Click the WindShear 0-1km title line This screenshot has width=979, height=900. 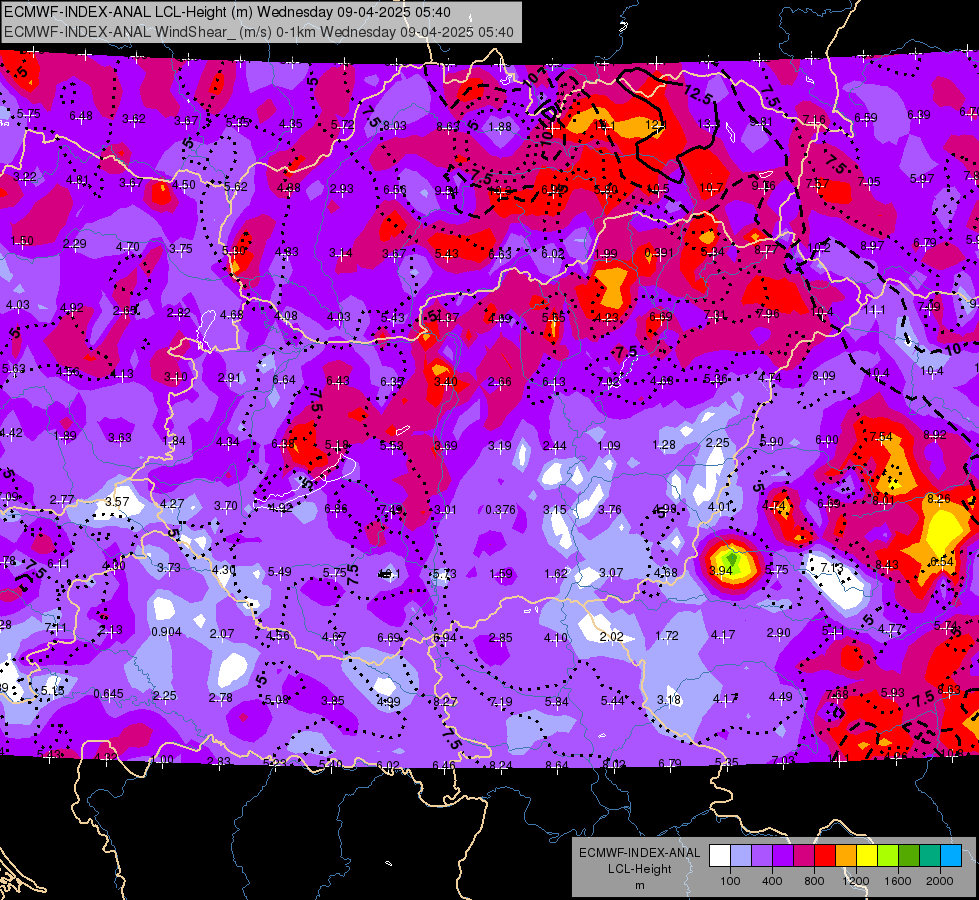pyautogui.click(x=259, y=32)
